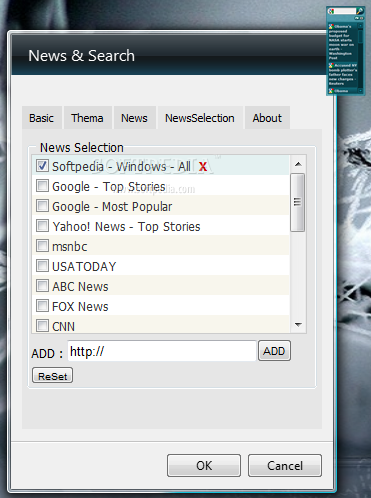Viewport: 371px width, 498px height.
Task: Select the 'ABC News' row text
Action: pyautogui.click(x=80, y=287)
